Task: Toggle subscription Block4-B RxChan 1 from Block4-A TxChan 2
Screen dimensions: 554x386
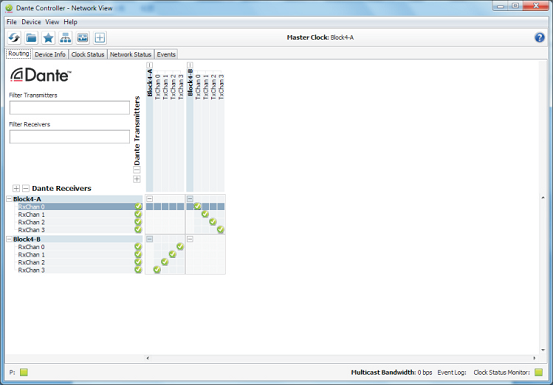Action: 172,254
